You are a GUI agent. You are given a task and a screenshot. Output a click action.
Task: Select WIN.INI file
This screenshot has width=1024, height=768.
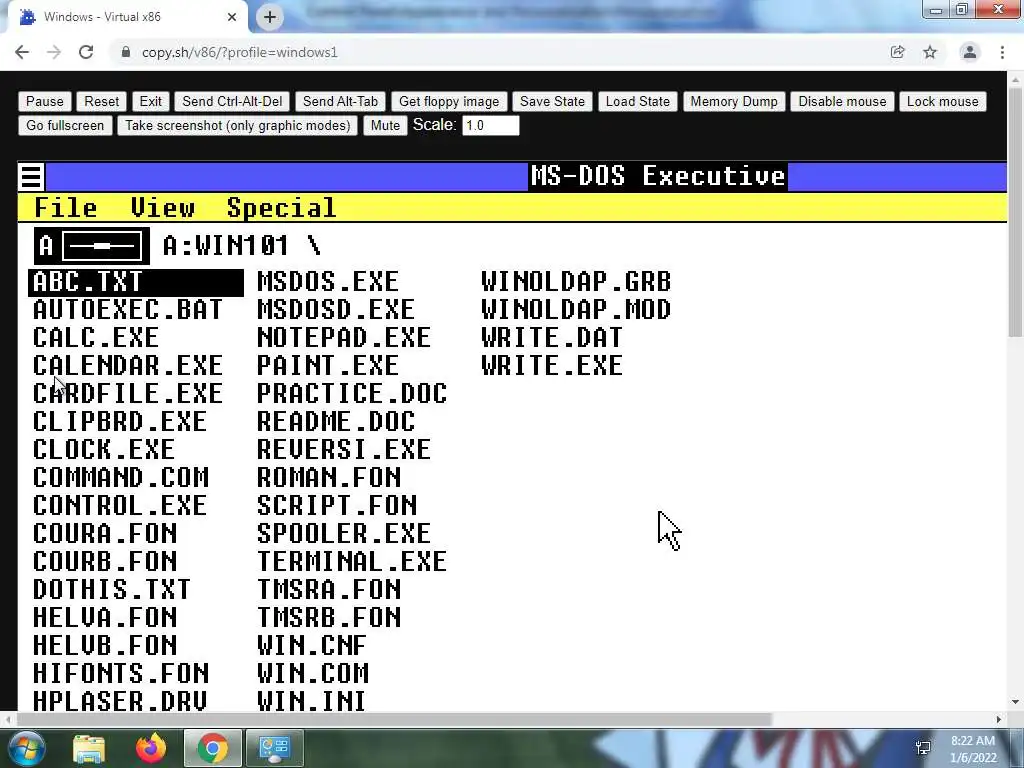click(312, 701)
